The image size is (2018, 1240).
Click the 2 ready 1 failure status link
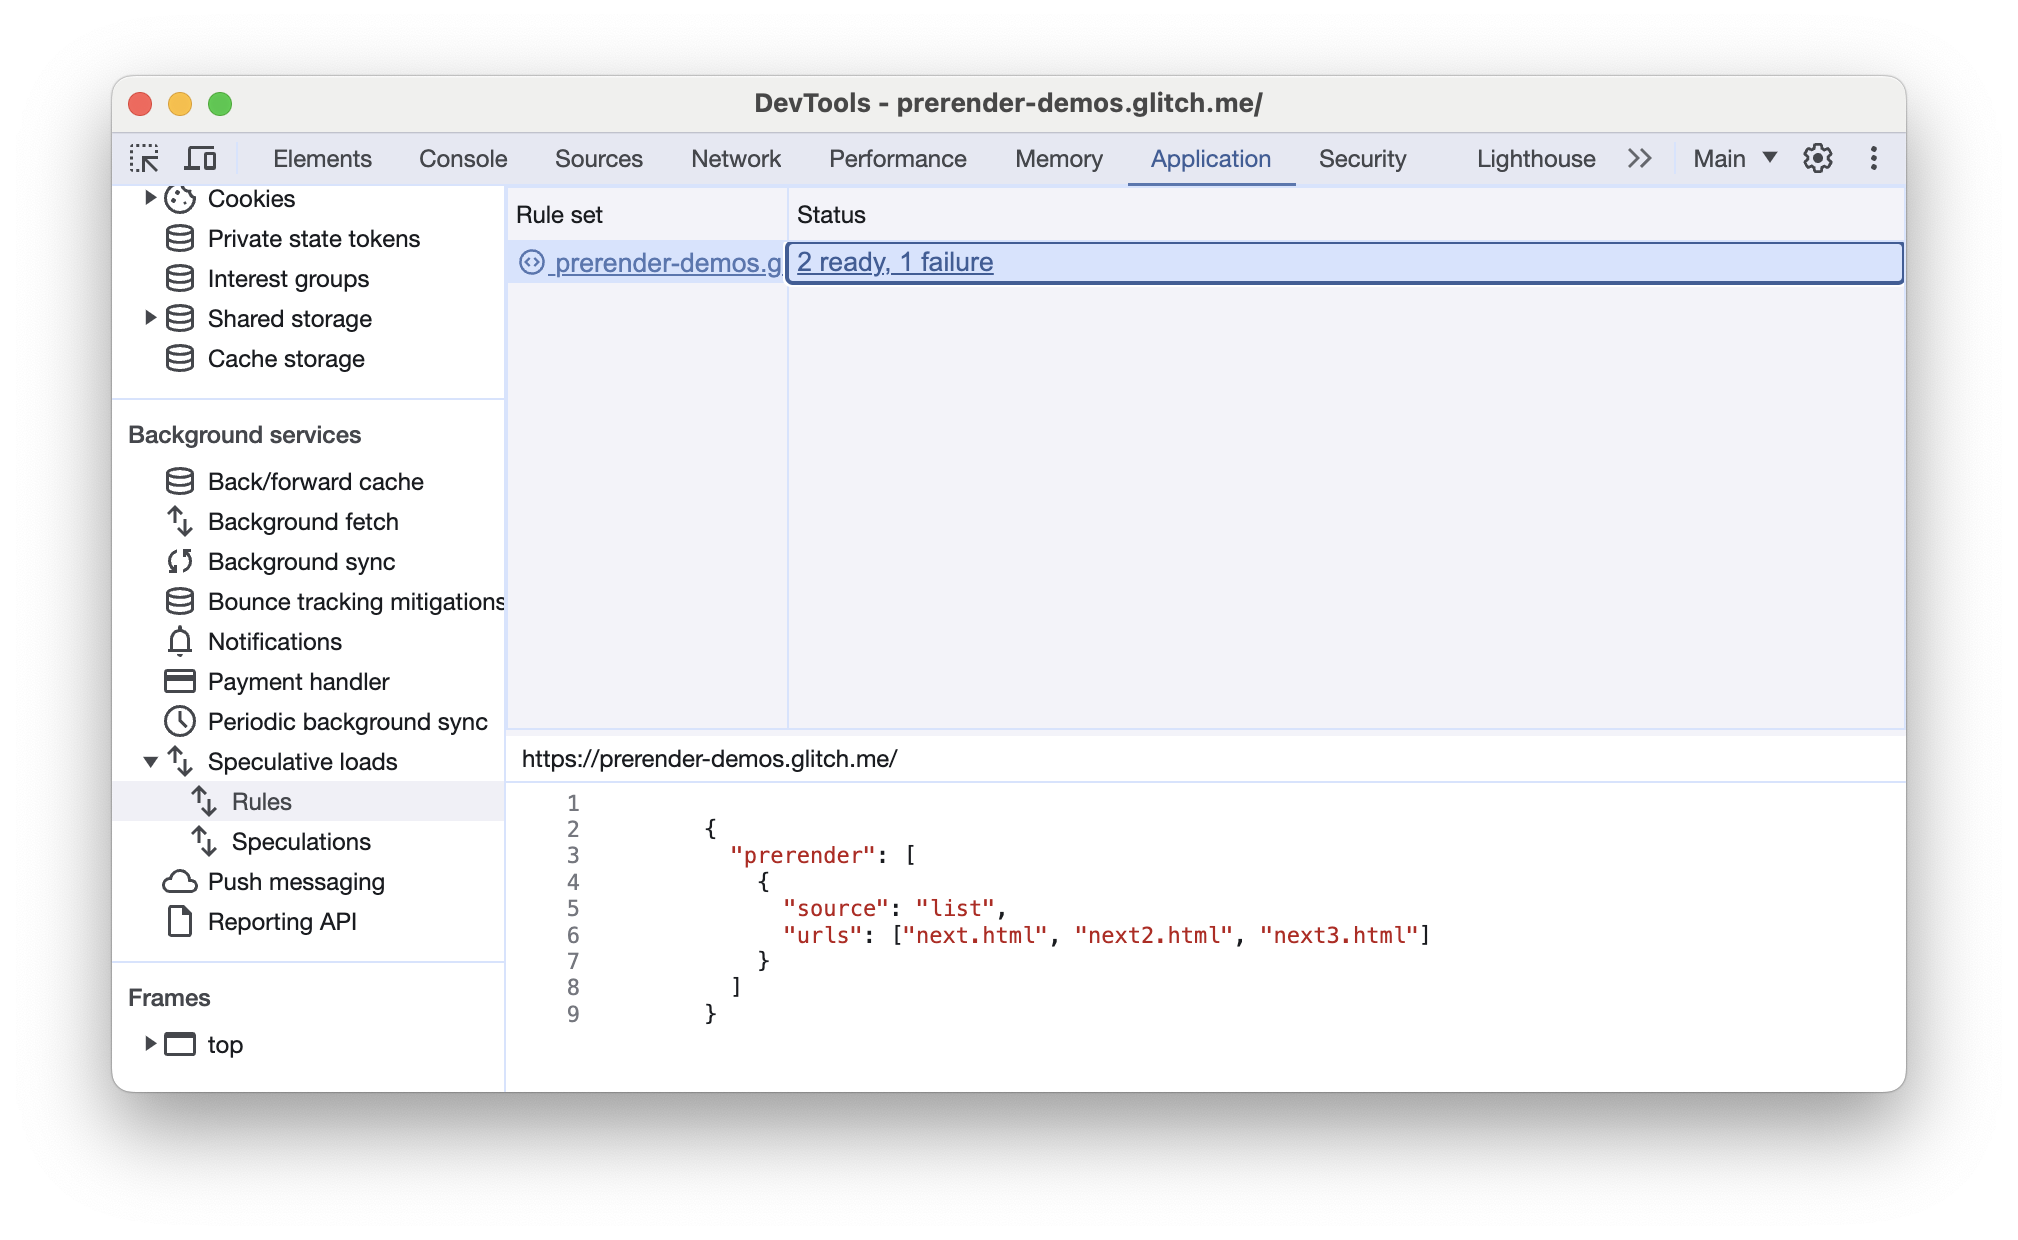pyautogui.click(x=894, y=261)
